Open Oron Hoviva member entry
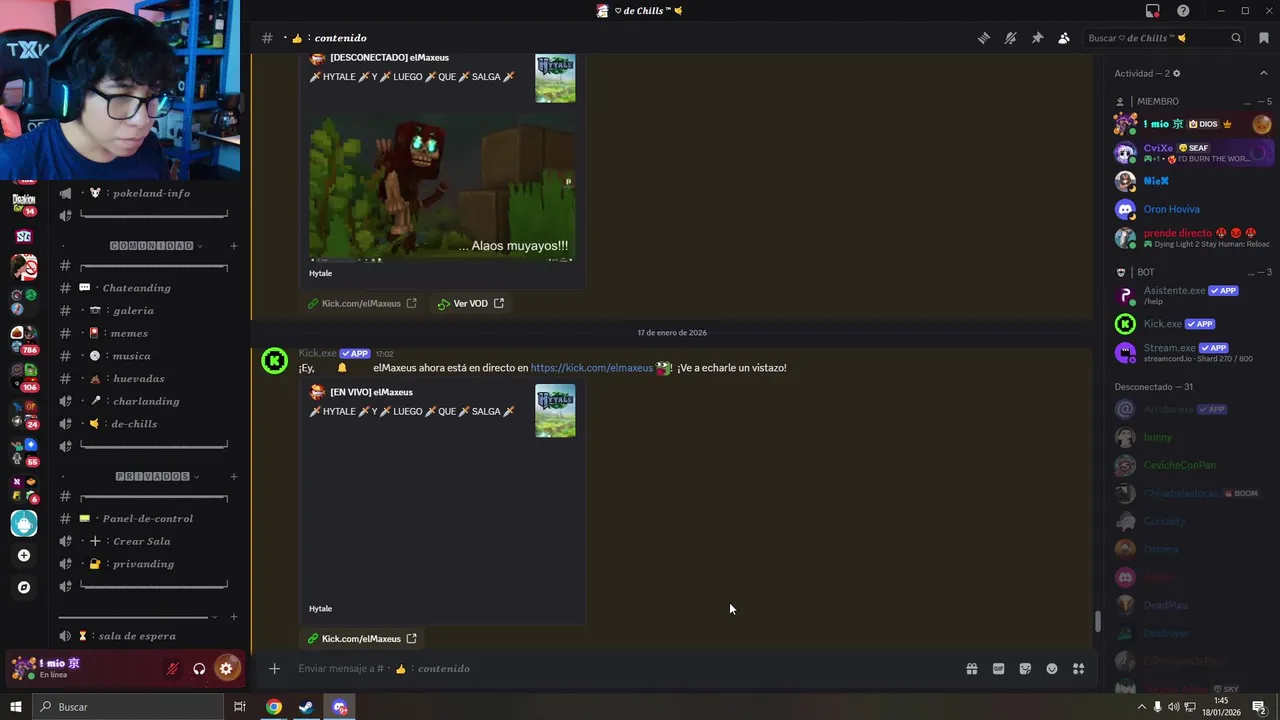This screenshot has width=1280, height=720. point(1192,209)
